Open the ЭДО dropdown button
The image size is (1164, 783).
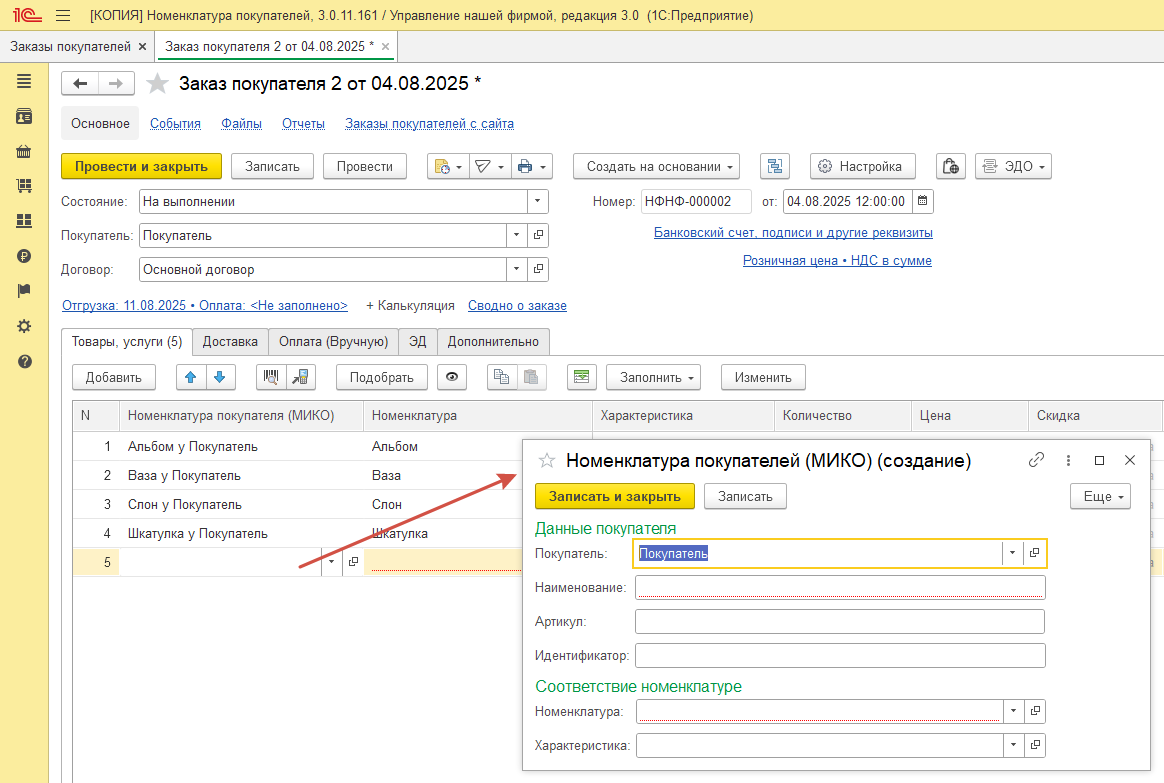[x=1013, y=166]
